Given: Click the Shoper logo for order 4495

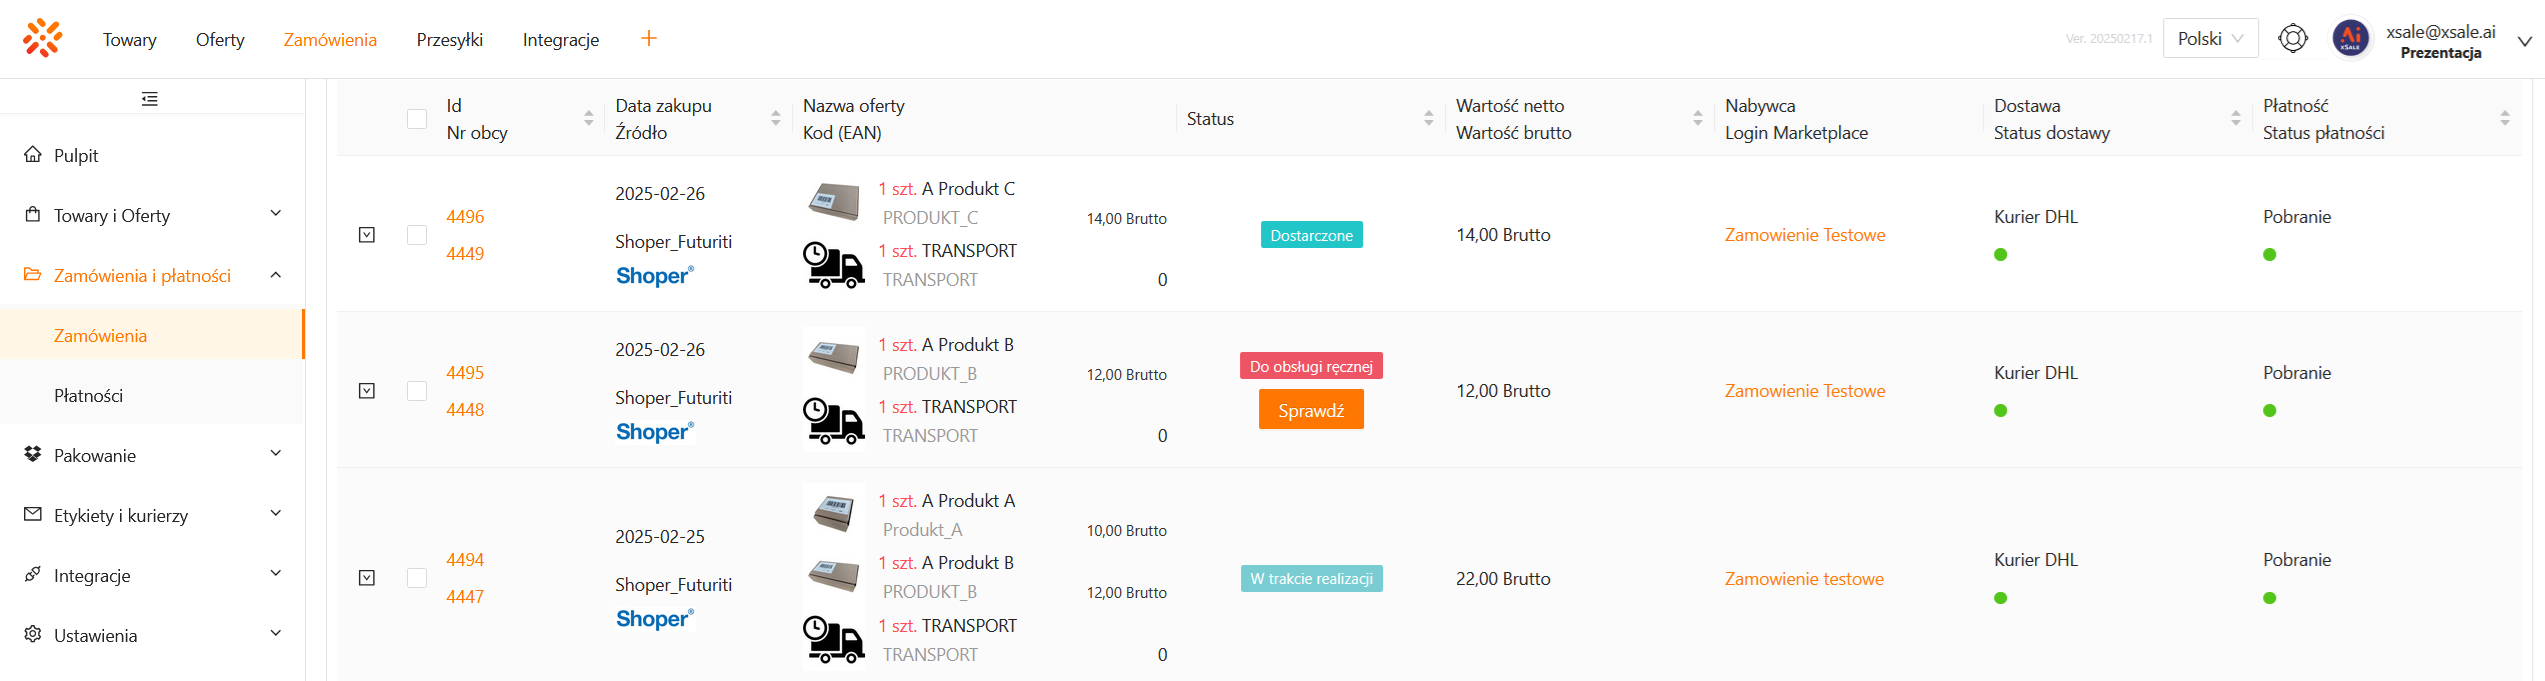Looking at the screenshot, I should [x=654, y=432].
